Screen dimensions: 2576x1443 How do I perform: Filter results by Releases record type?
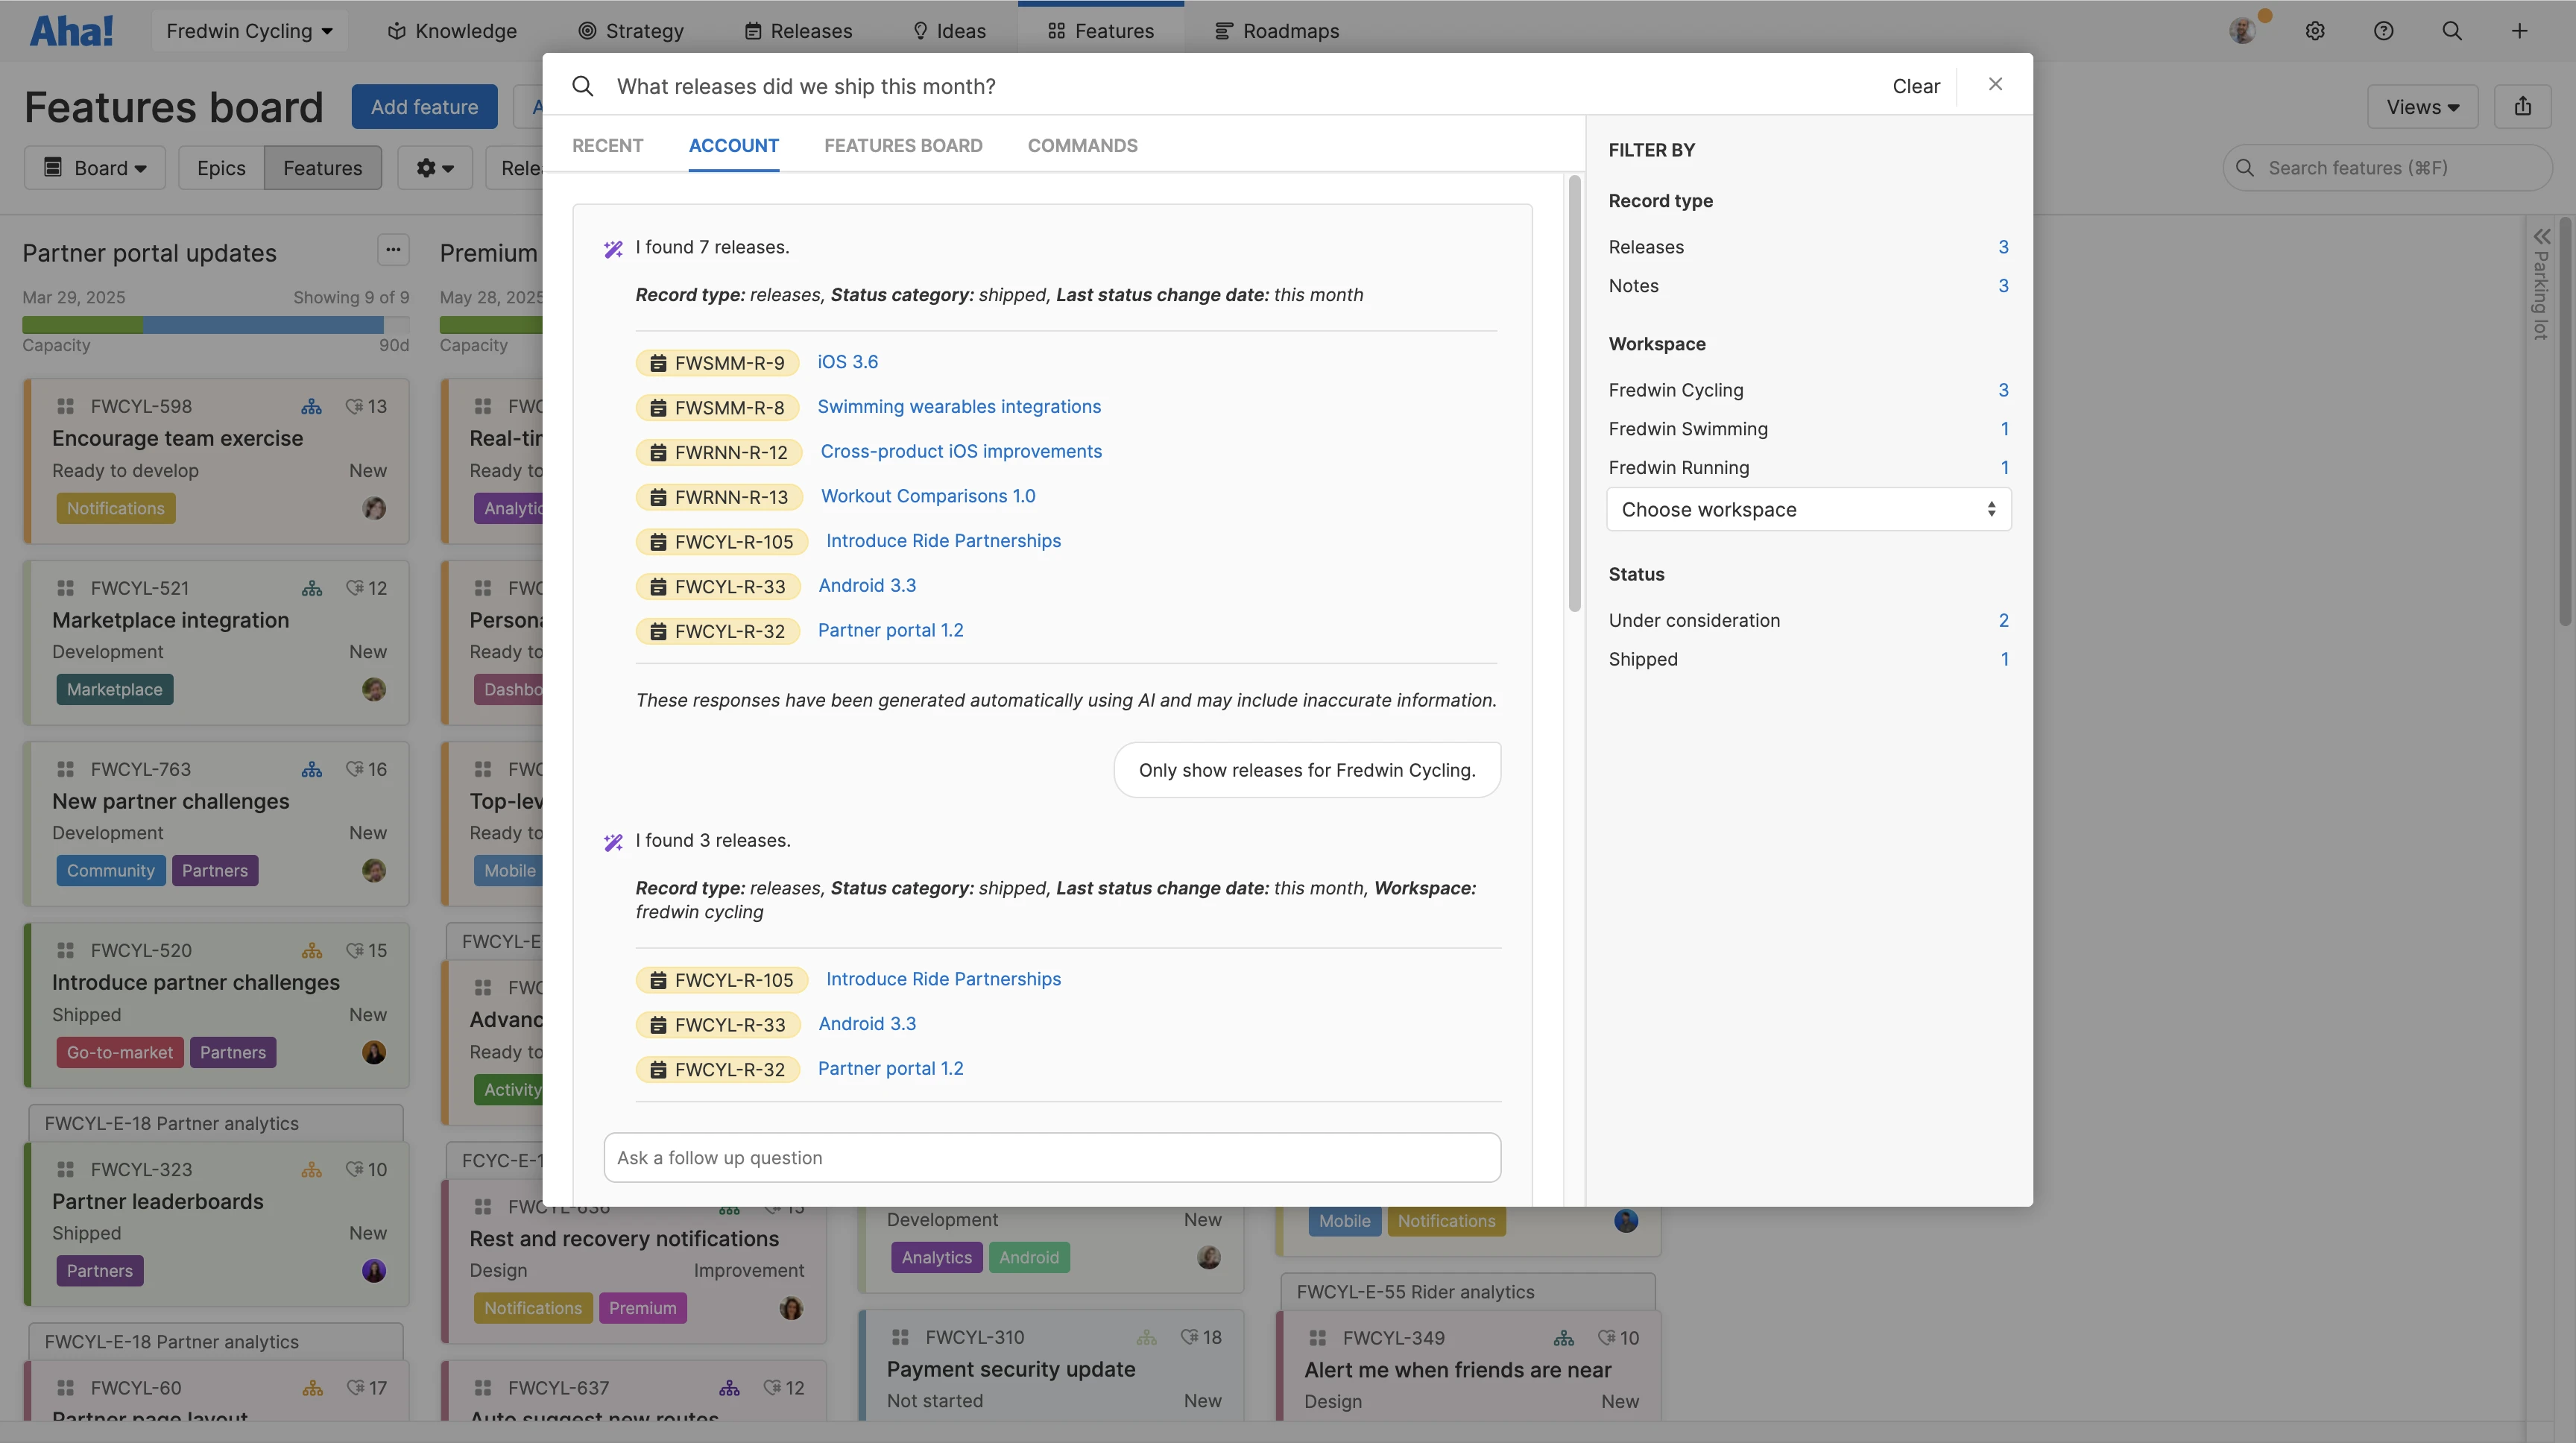(1646, 247)
